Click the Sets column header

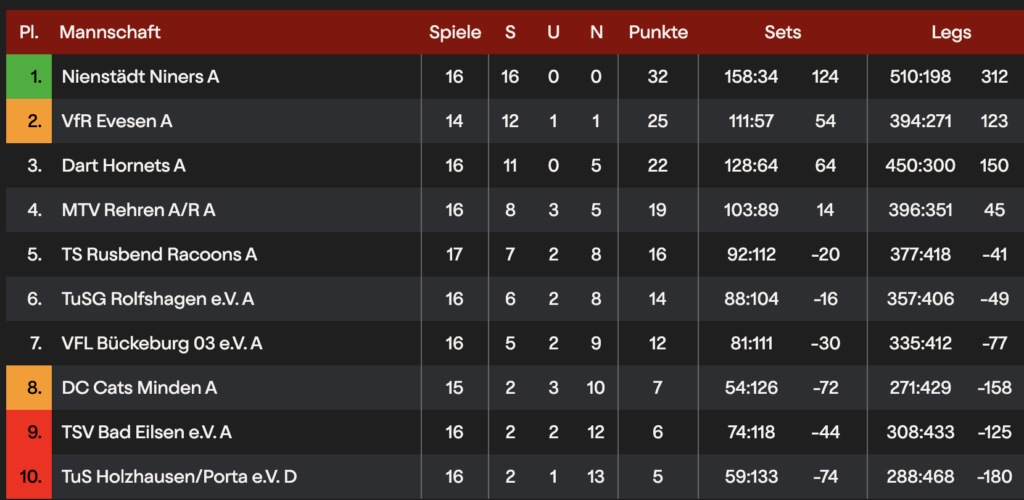click(783, 32)
